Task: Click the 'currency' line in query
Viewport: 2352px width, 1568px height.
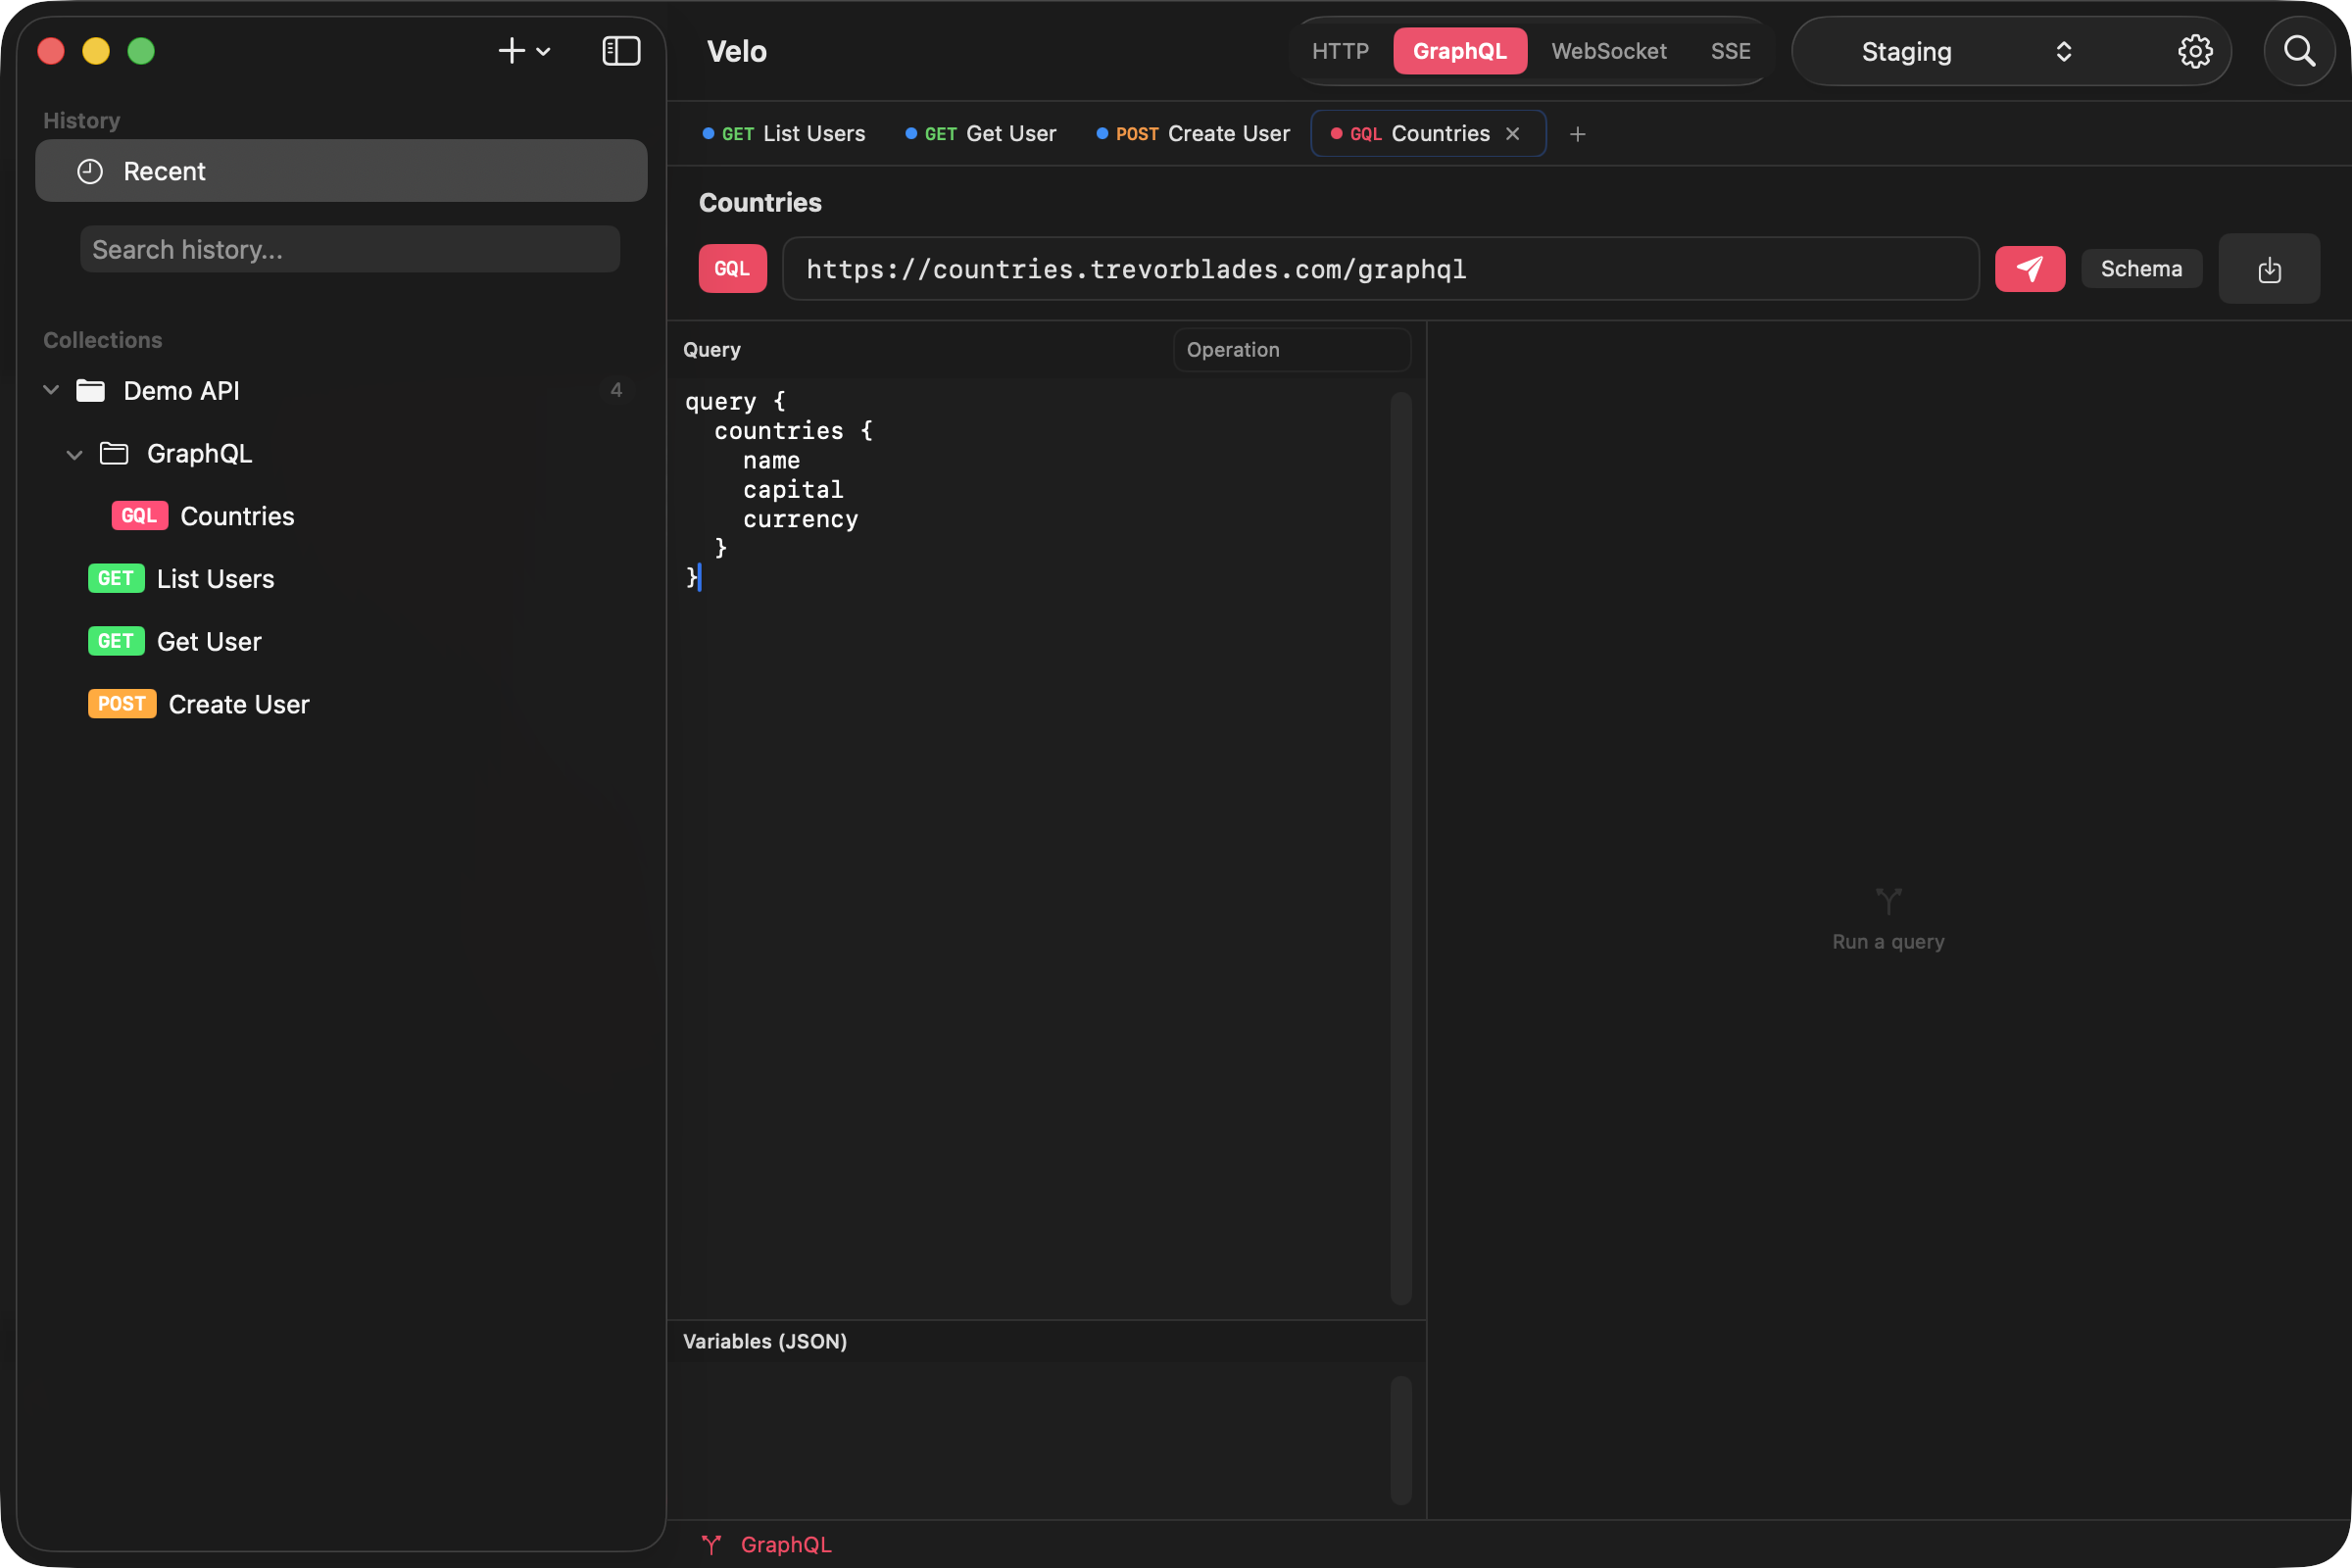Action: click(800, 520)
